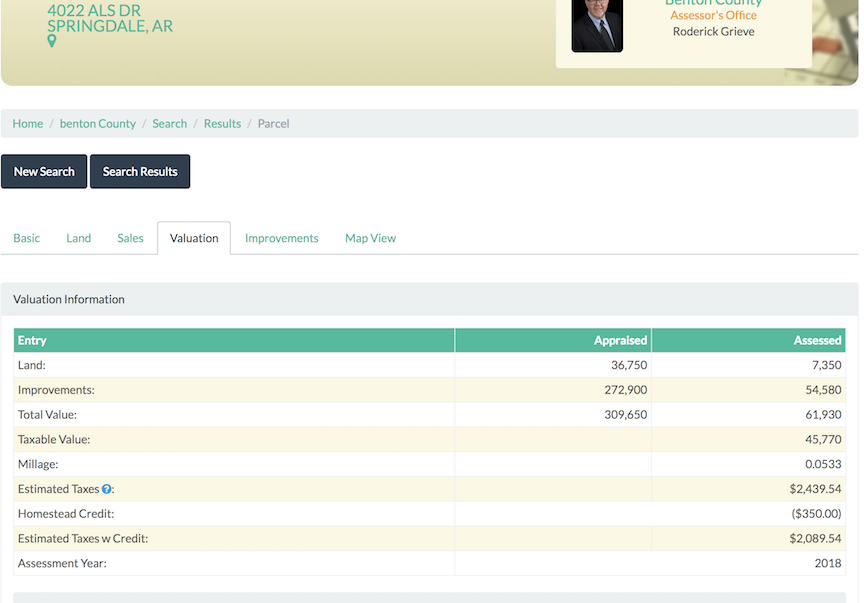
Task: Open the Basic tab
Action: click(x=26, y=238)
